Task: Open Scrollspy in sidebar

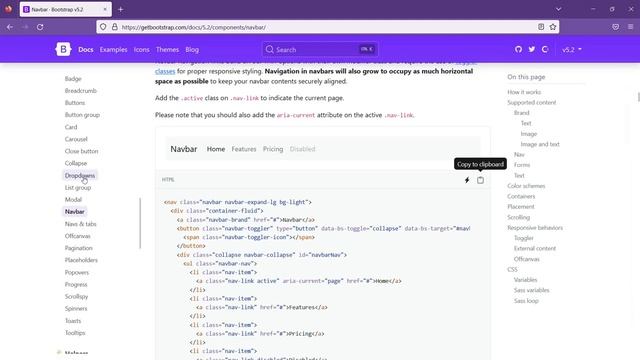Action: [x=76, y=296]
